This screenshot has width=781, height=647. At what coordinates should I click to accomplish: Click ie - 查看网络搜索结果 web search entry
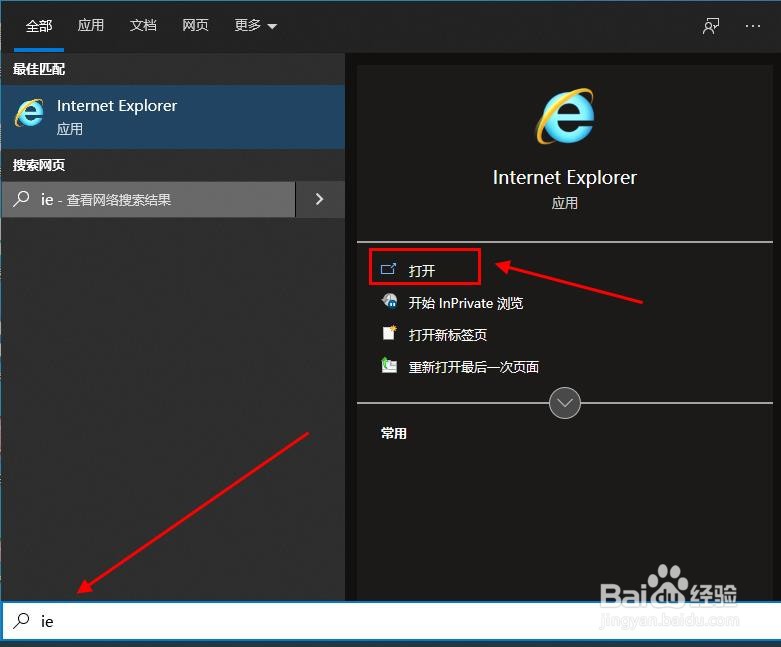point(148,199)
